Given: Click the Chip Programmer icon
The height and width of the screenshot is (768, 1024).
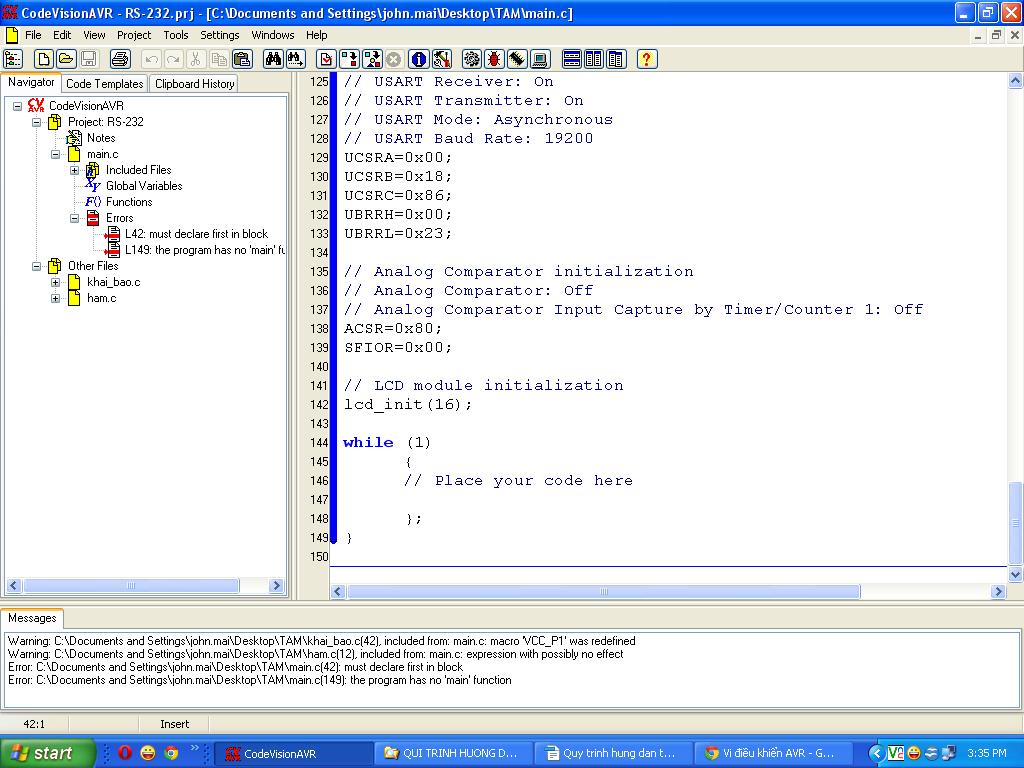Looking at the screenshot, I should 517,59.
